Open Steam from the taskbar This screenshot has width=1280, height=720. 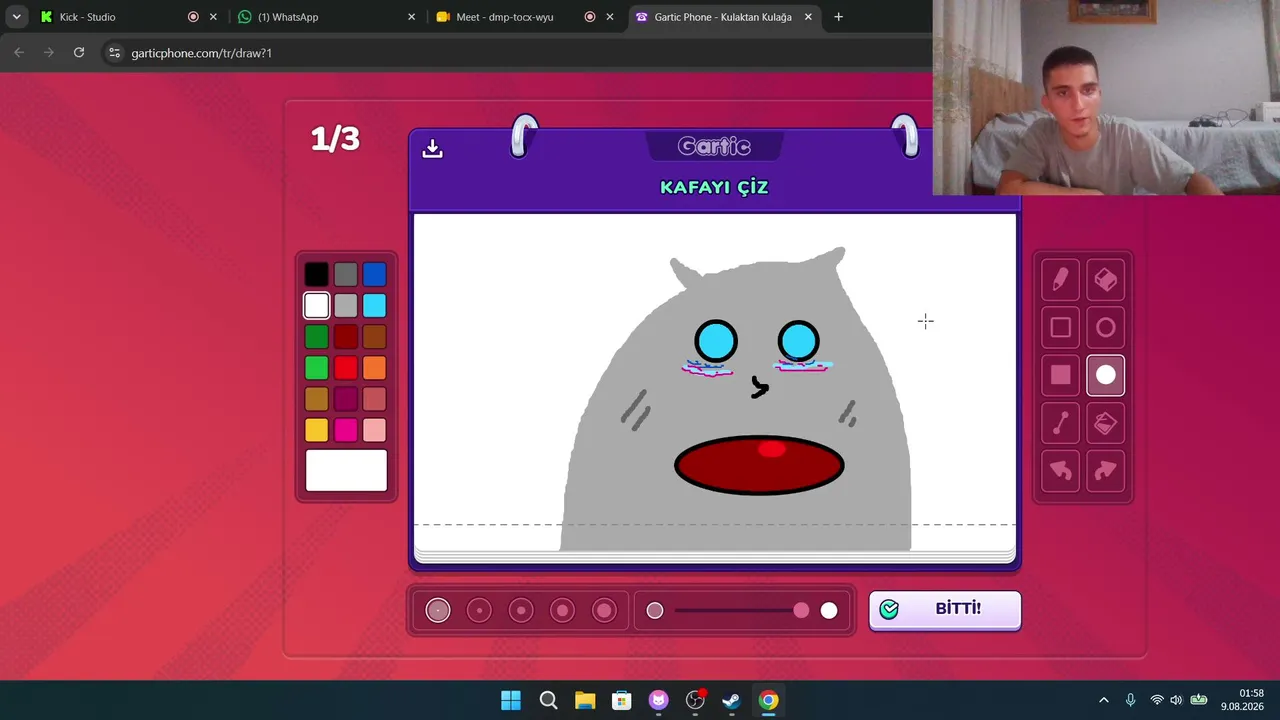[x=731, y=700]
